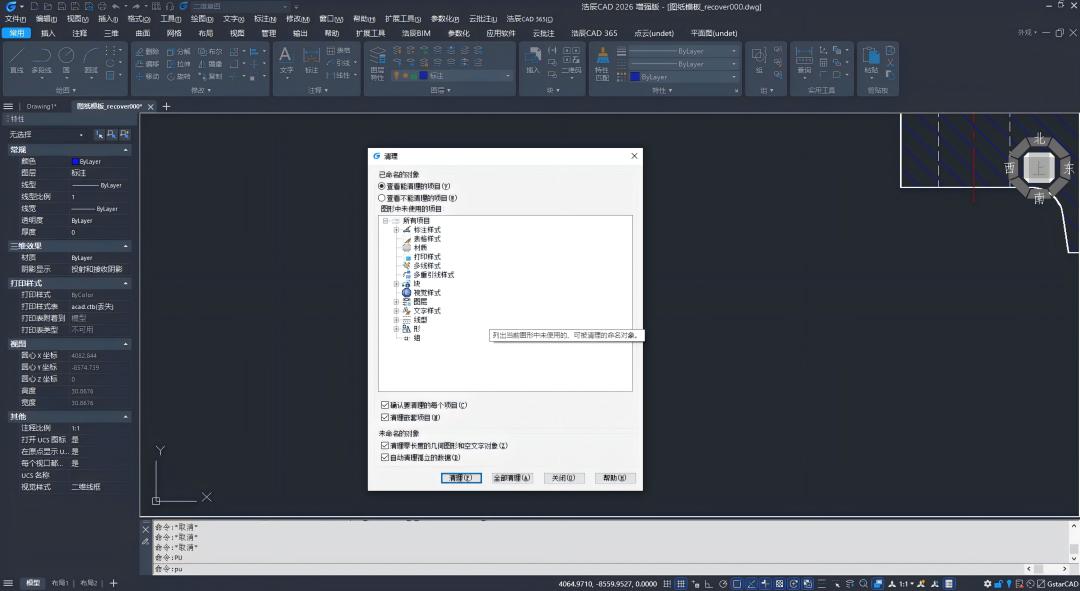Switch to the 注释 ribbon tab
This screenshot has width=1080, height=591.
[x=80, y=33]
